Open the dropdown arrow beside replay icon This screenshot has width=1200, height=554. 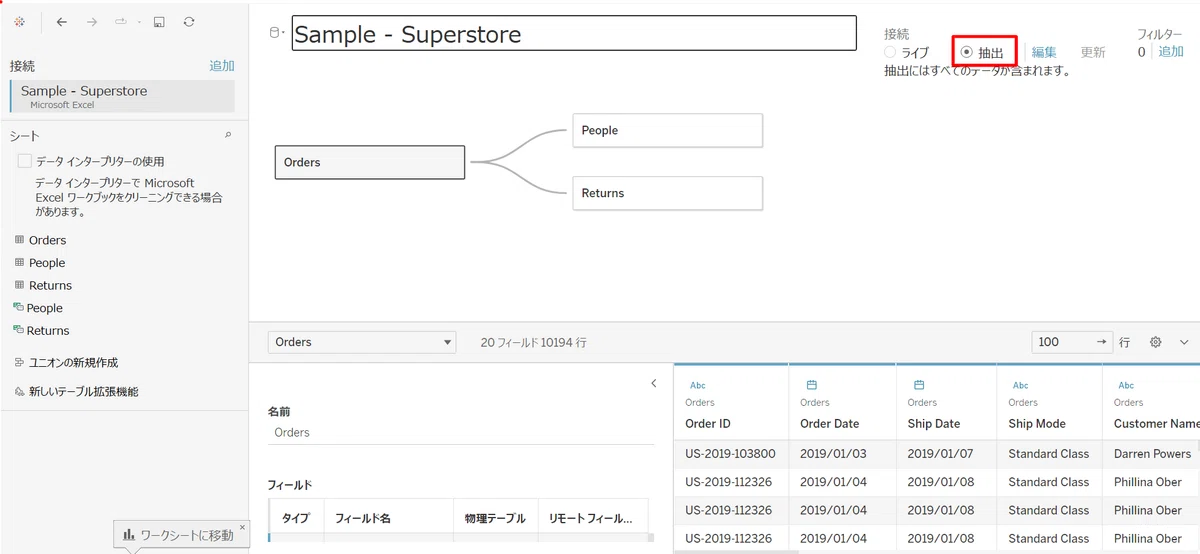click(138, 21)
